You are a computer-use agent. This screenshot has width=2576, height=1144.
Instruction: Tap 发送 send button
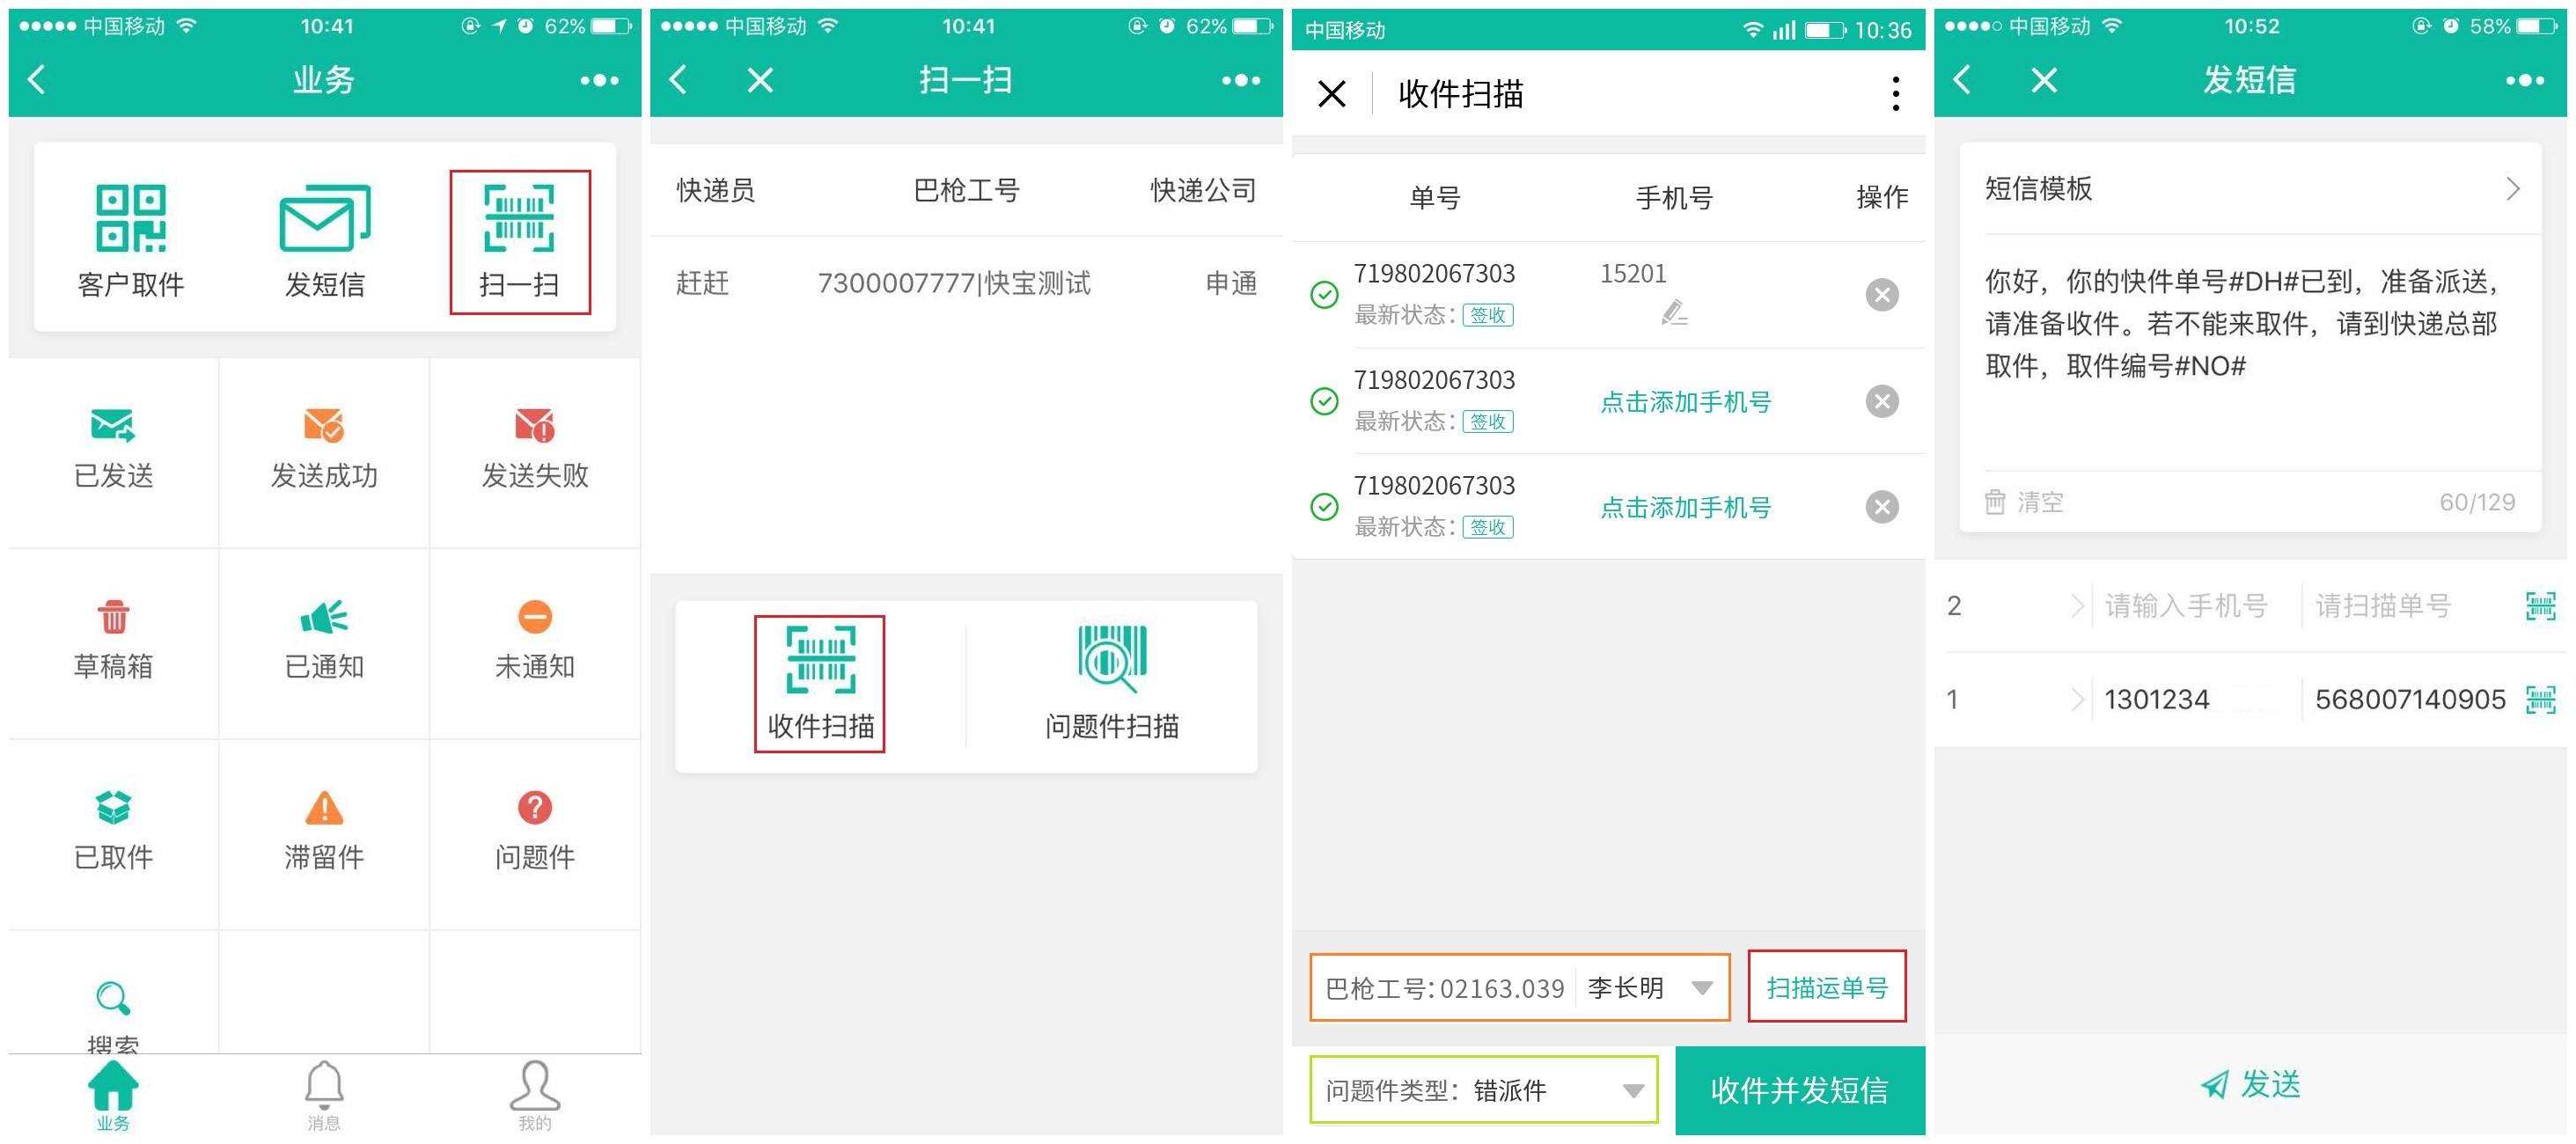pyautogui.click(x=2250, y=1084)
